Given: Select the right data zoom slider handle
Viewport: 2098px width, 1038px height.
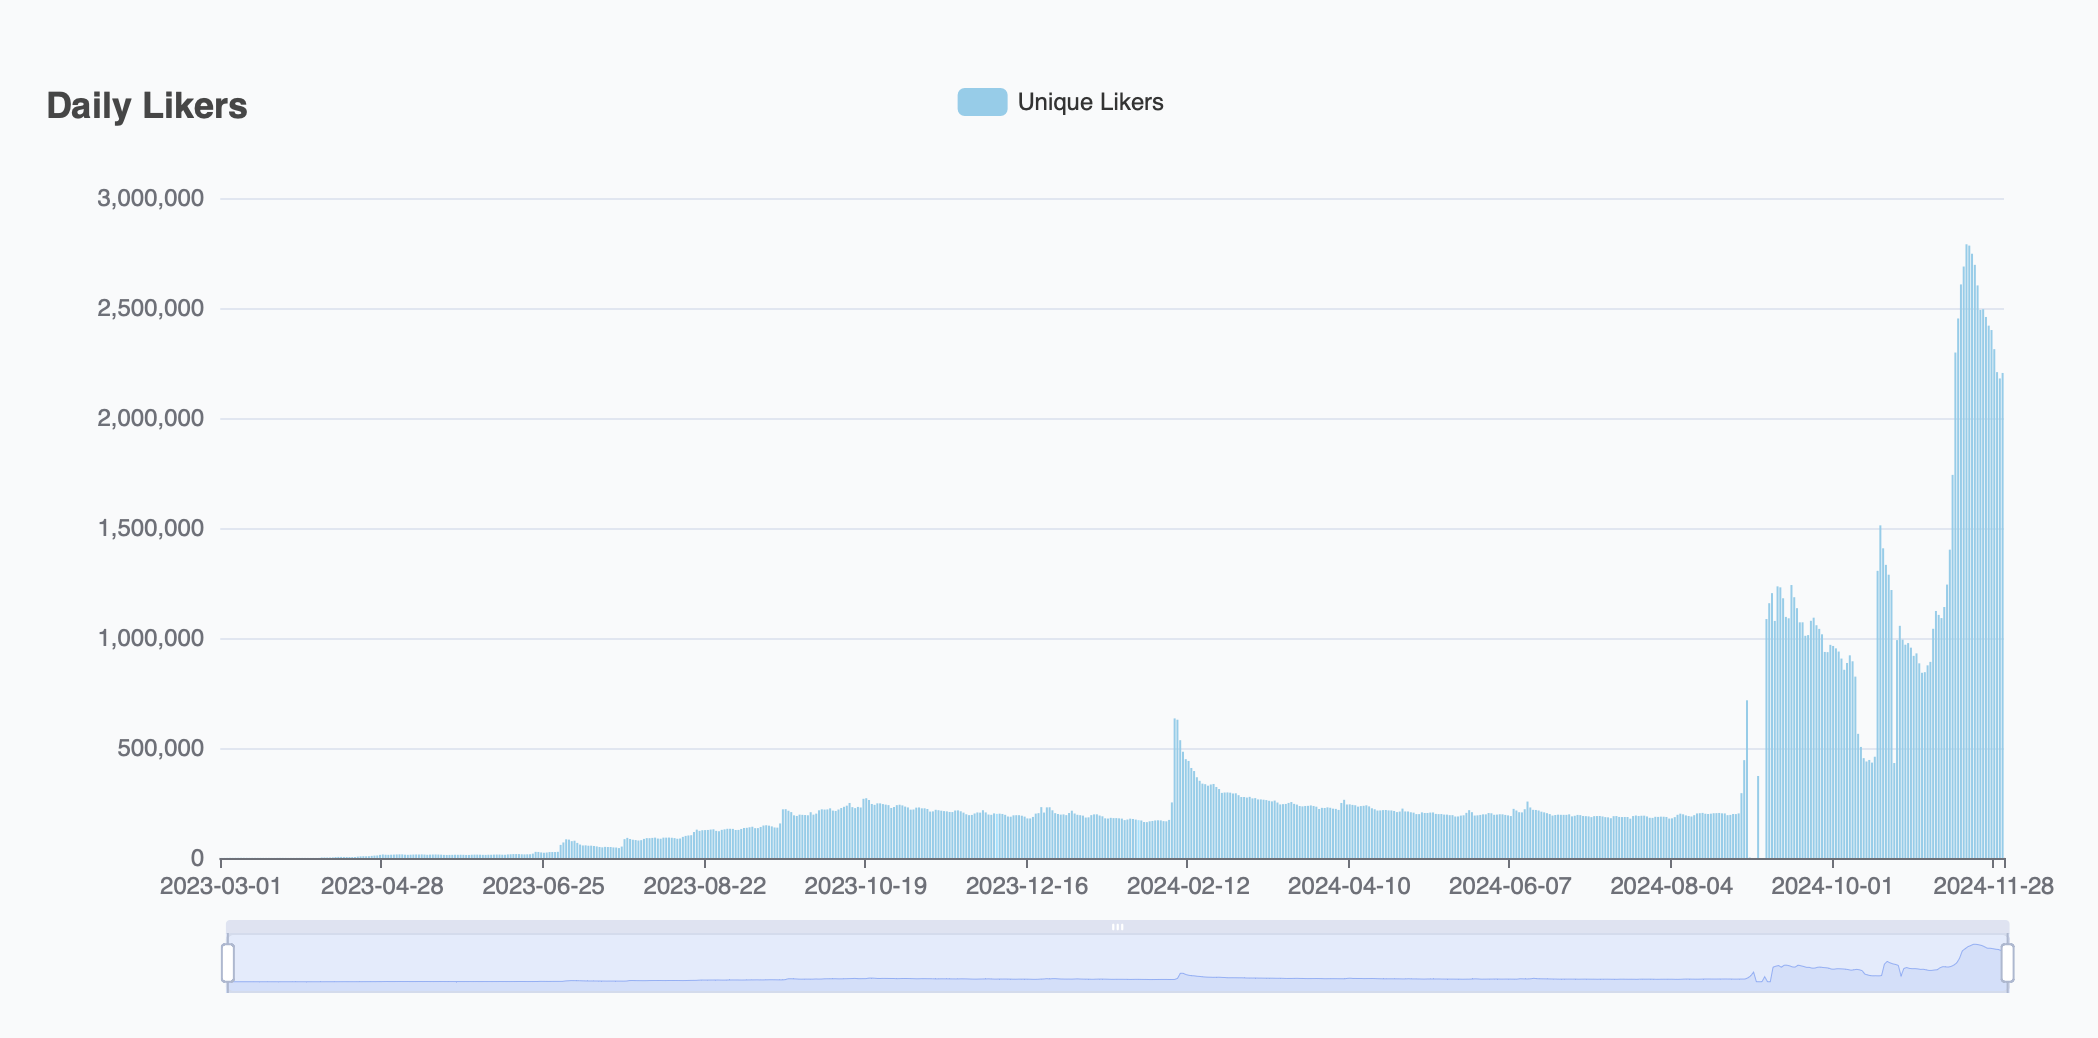Looking at the screenshot, I should [2007, 963].
